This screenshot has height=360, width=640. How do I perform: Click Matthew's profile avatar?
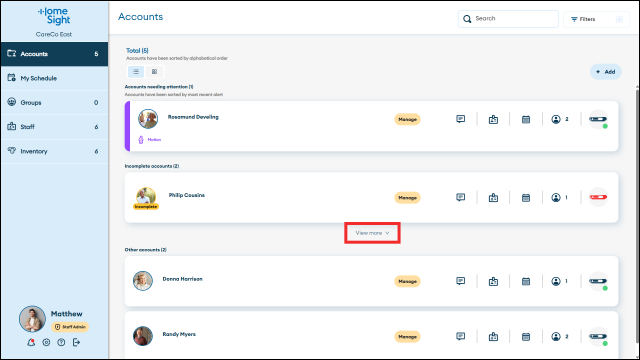click(x=32, y=319)
